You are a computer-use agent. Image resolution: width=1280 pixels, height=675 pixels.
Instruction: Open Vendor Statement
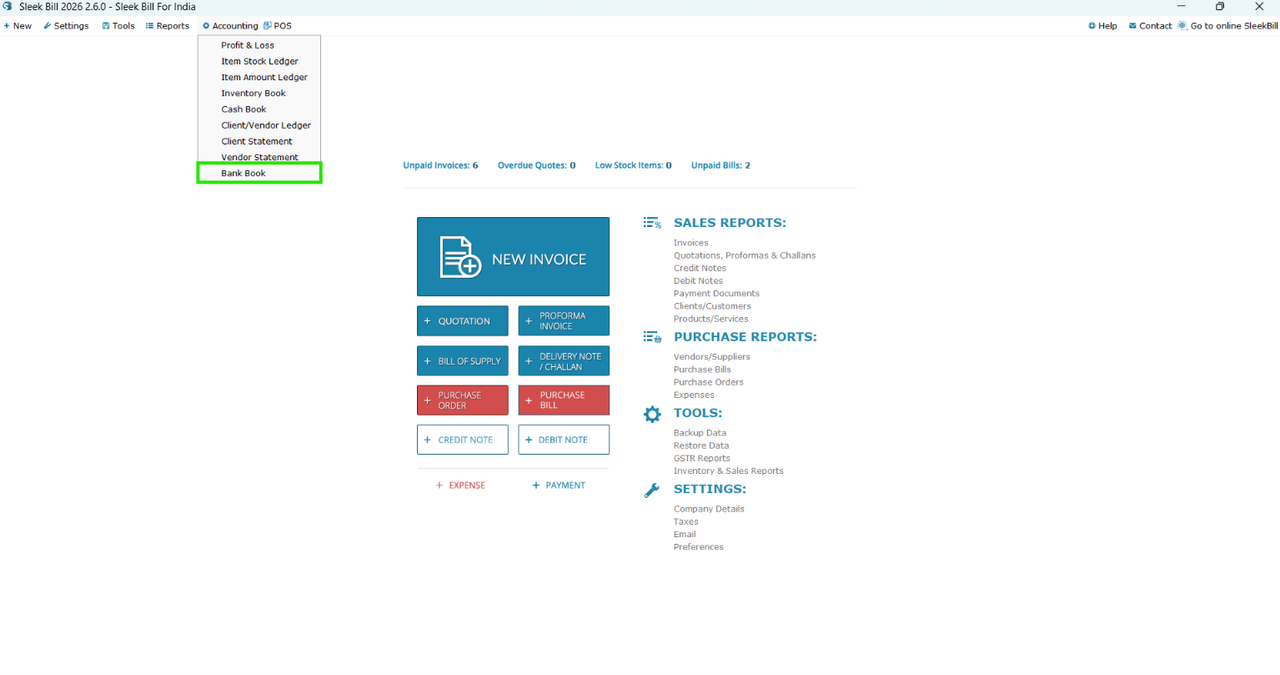259,157
